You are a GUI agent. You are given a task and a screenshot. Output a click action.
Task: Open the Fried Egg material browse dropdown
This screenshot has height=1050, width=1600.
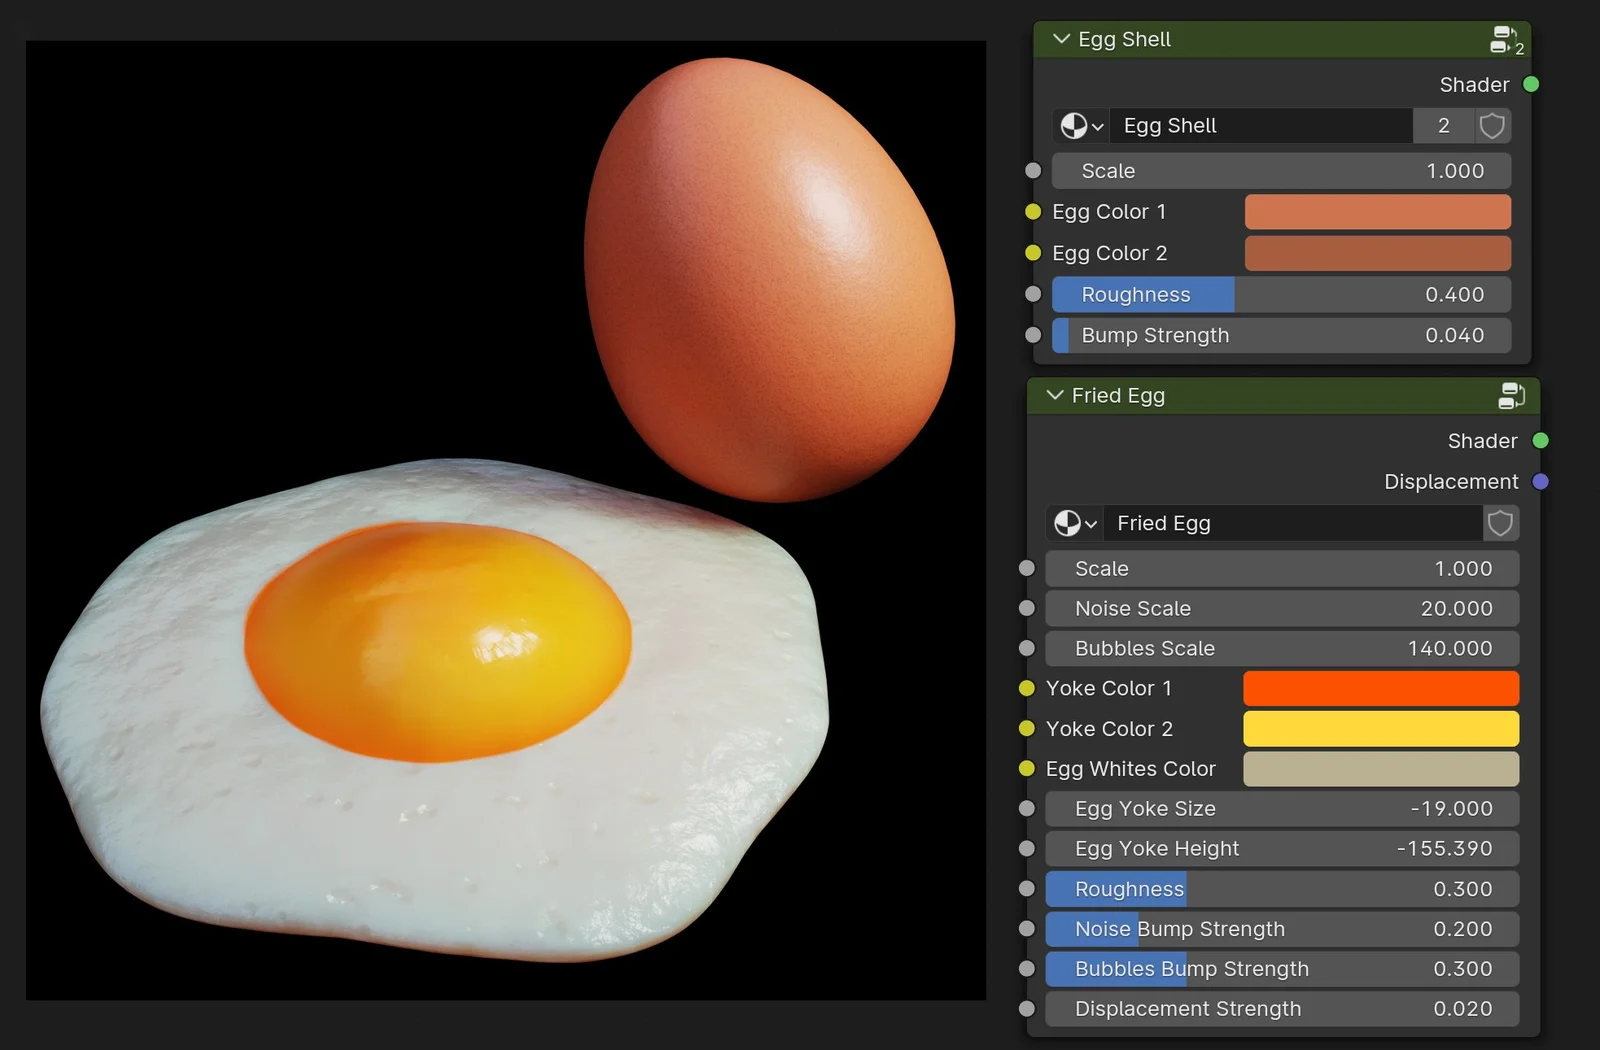[1073, 523]
